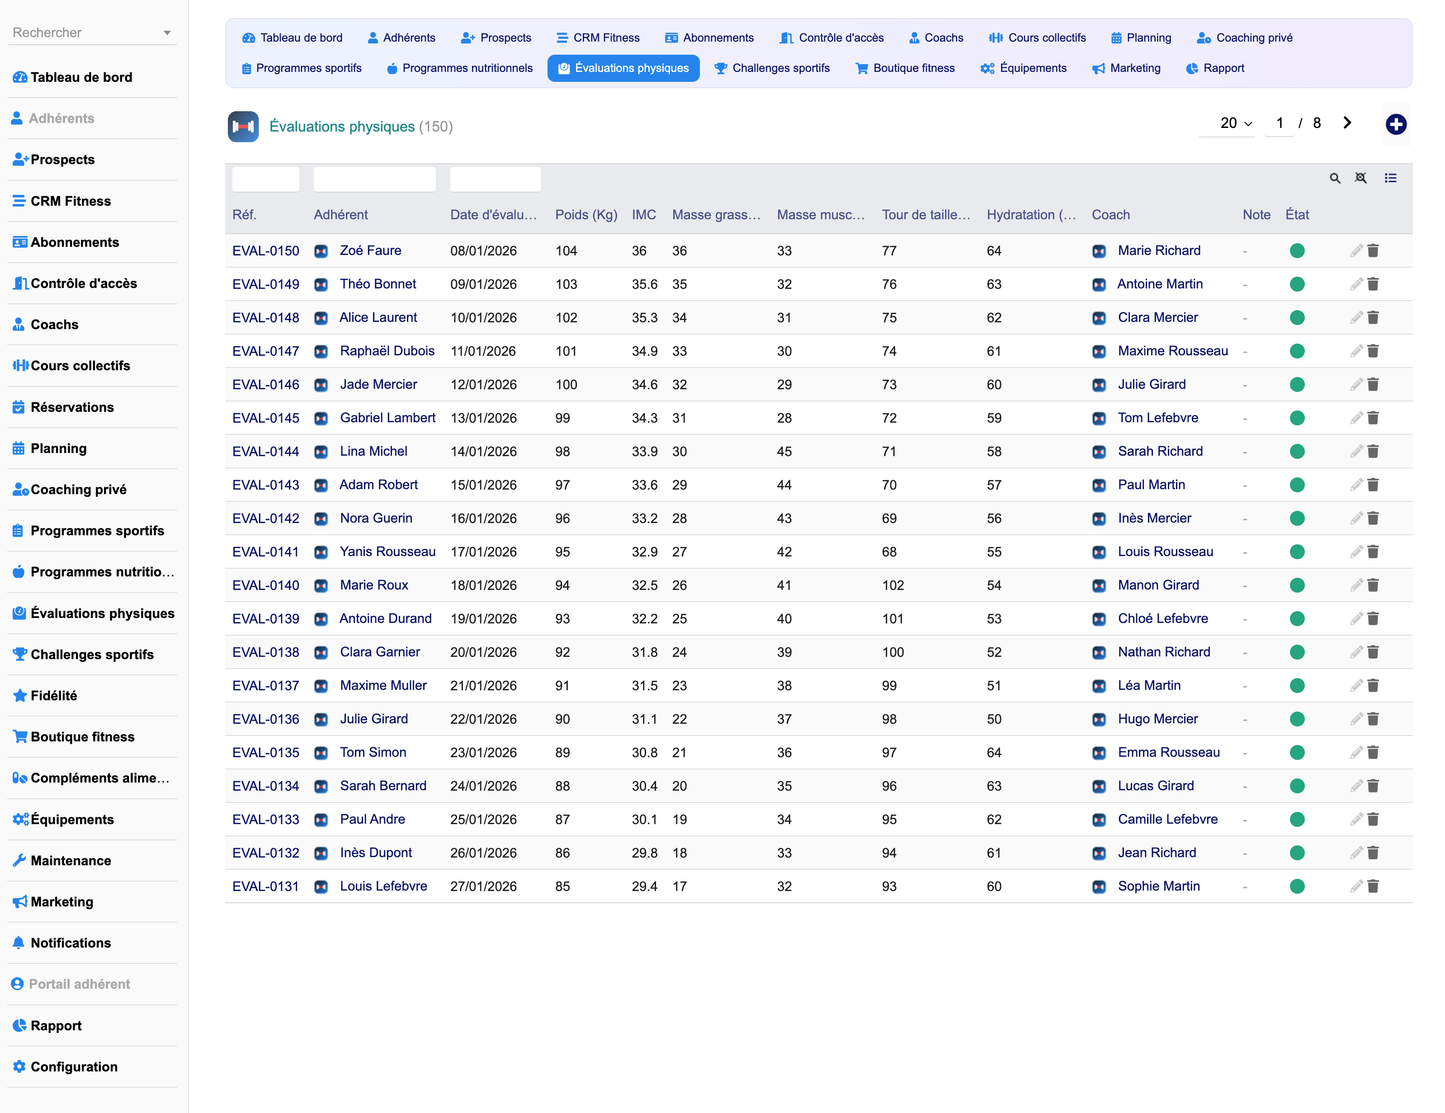Click the Adhérent filter input field
This screenshot has width=1445, height=1113.
point(375,179)
